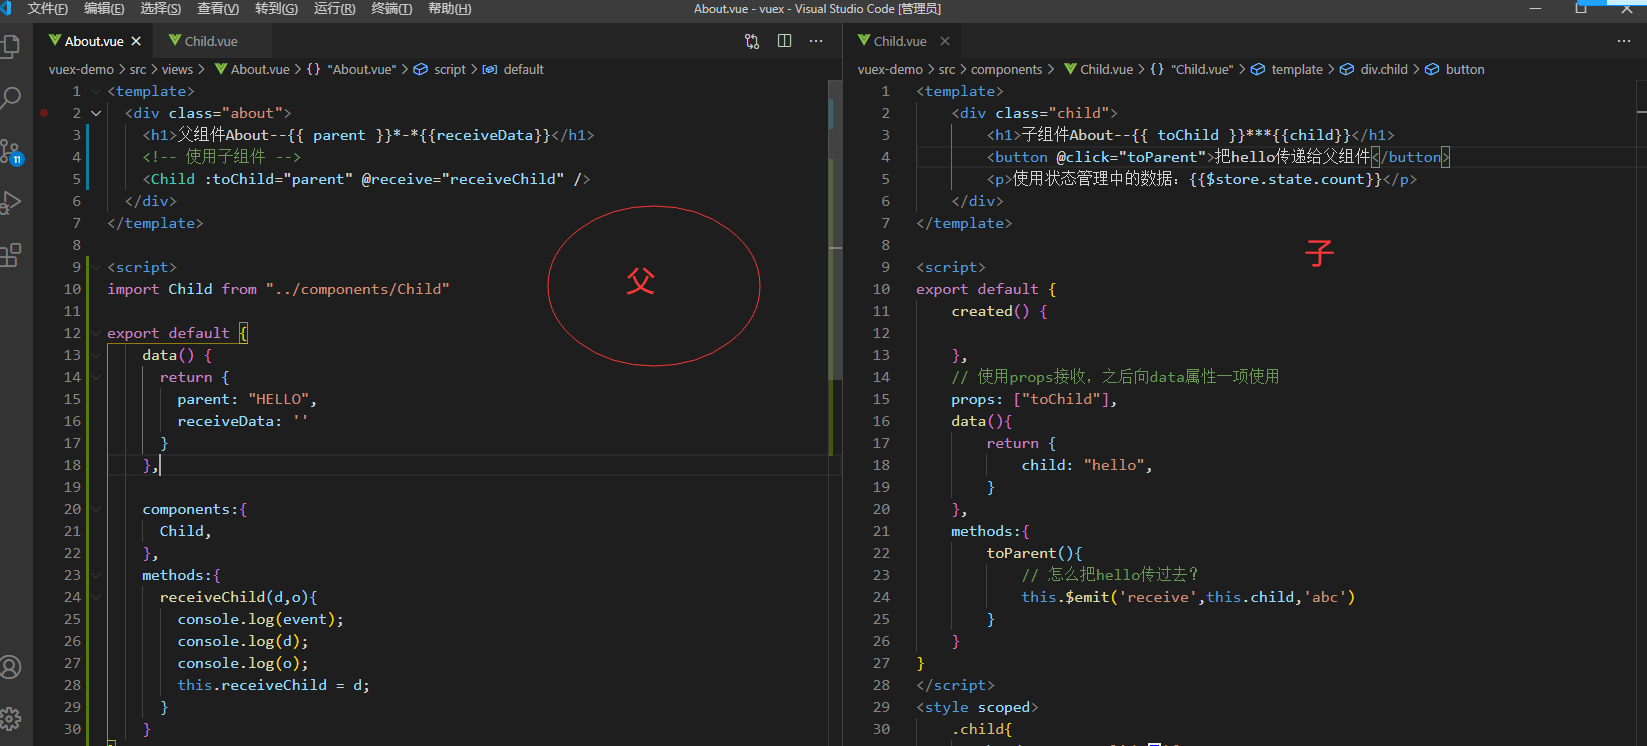Click the Open Changes compare icon
This screenshot has width=1647, height=746.
pyautogui.click(x=752, y=41)
